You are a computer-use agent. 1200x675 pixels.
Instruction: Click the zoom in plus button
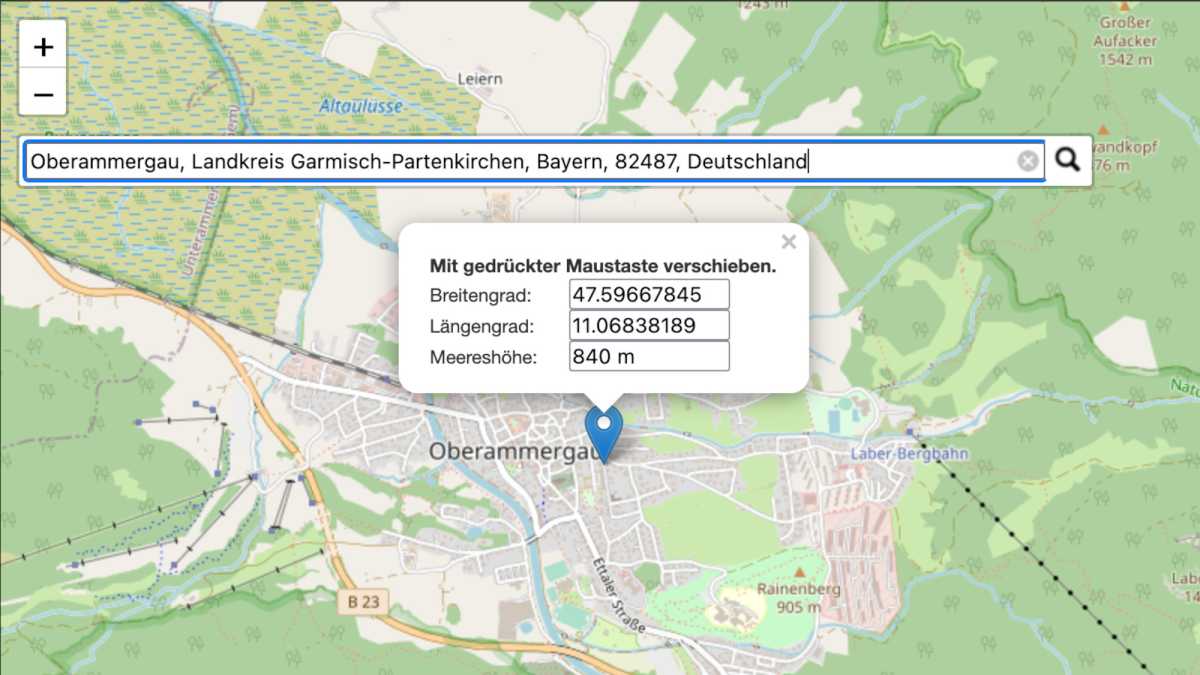[x=43, y=46]
